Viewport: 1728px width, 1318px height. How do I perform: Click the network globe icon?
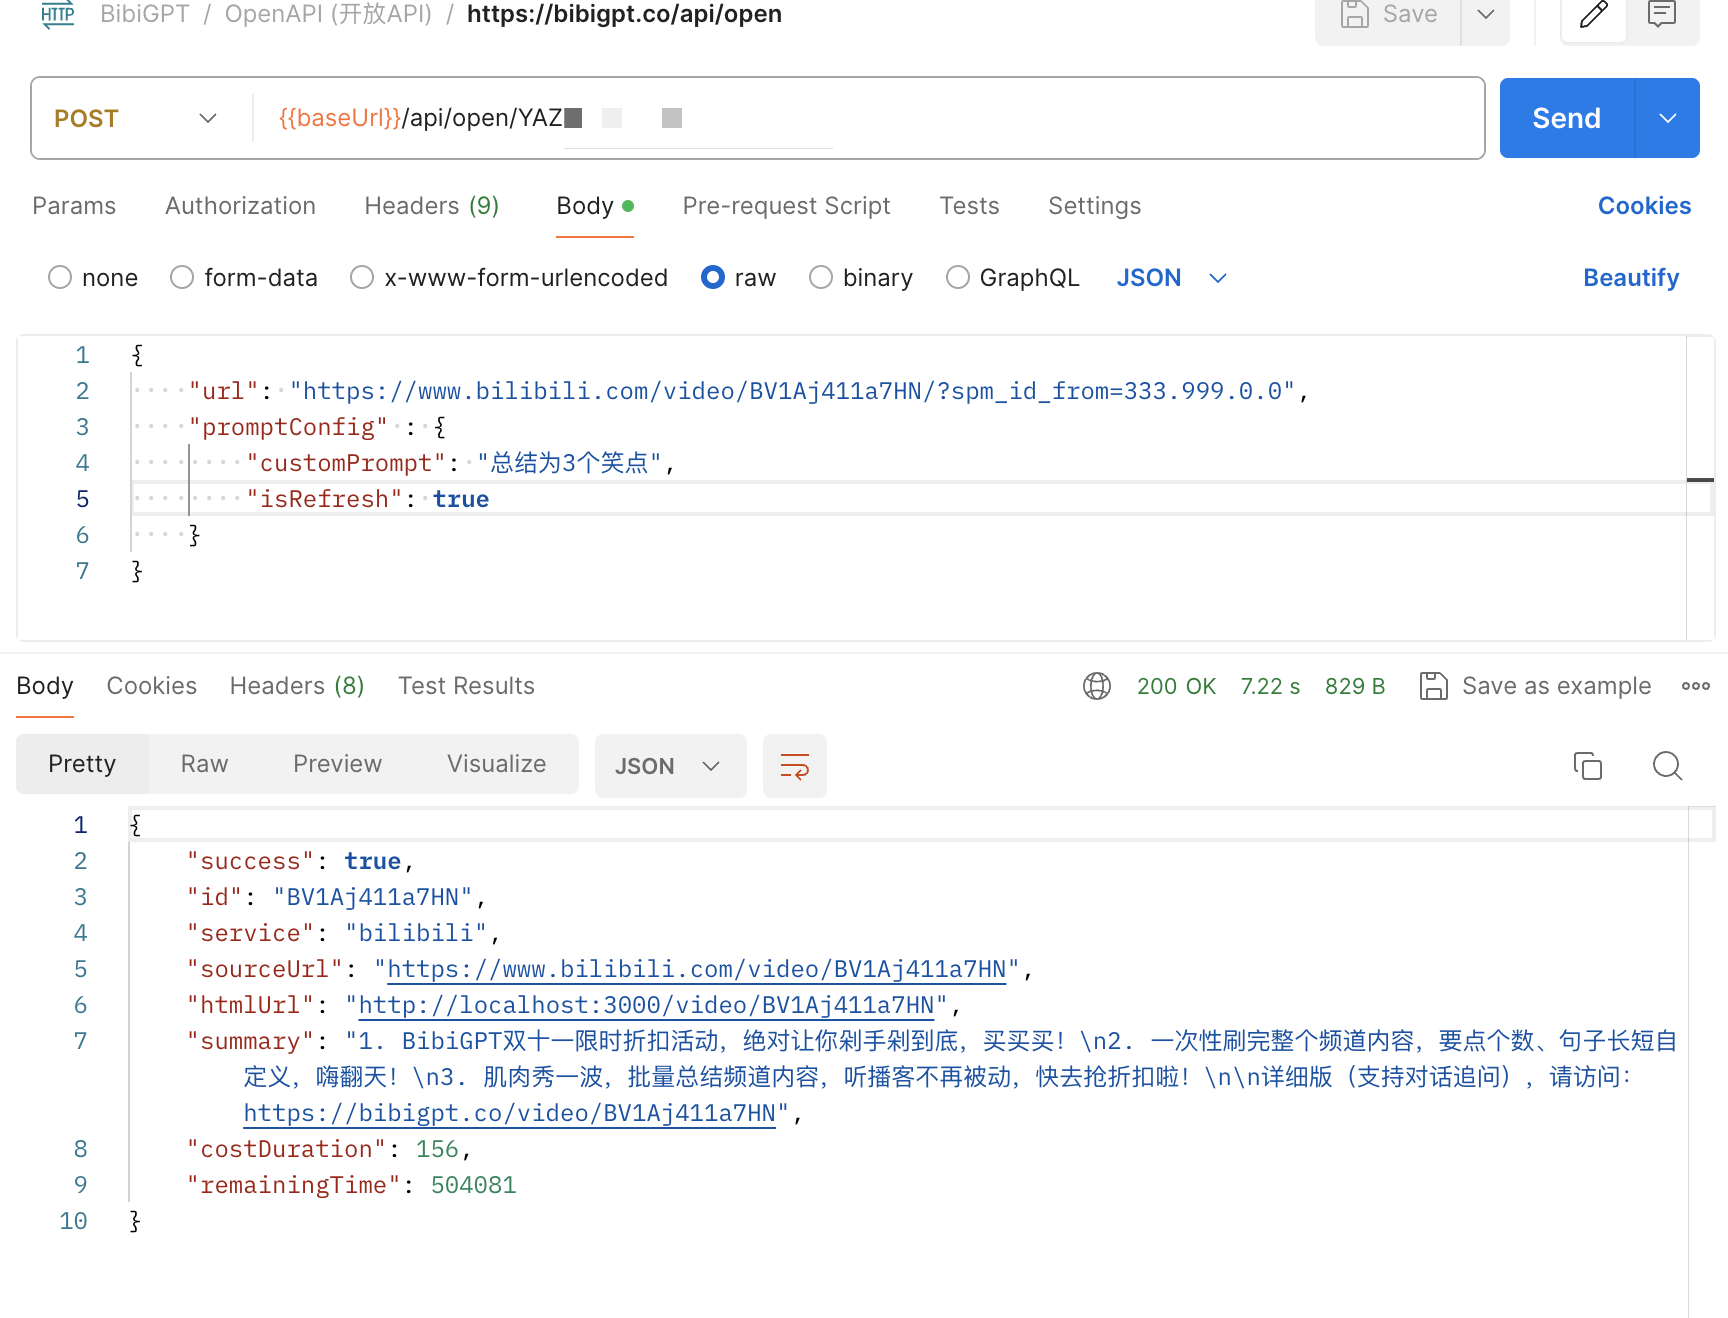click(1097, 686)
